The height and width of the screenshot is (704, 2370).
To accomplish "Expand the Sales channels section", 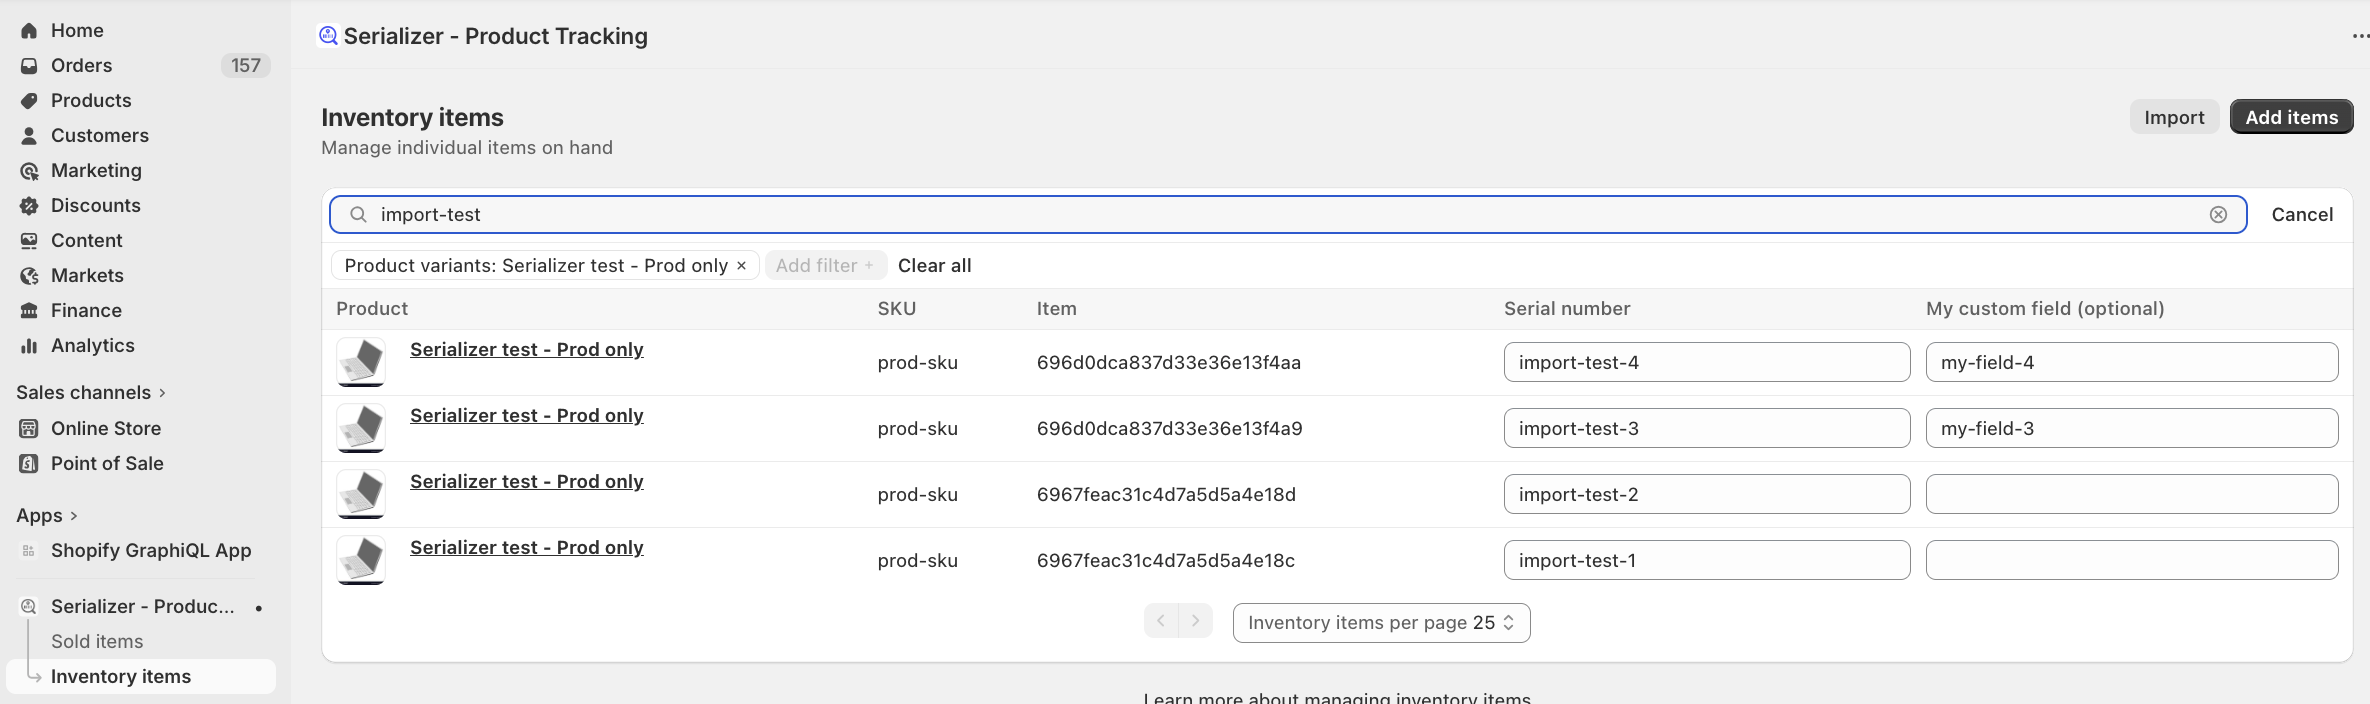I will coord(162,393).
